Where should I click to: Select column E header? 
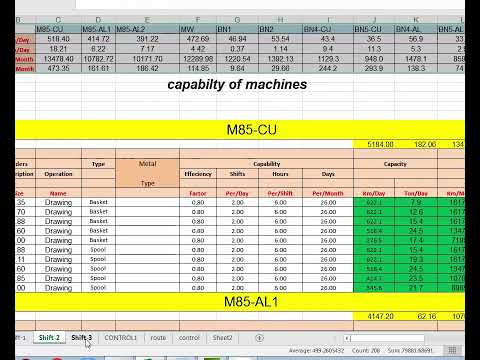(x=147, y=20)
